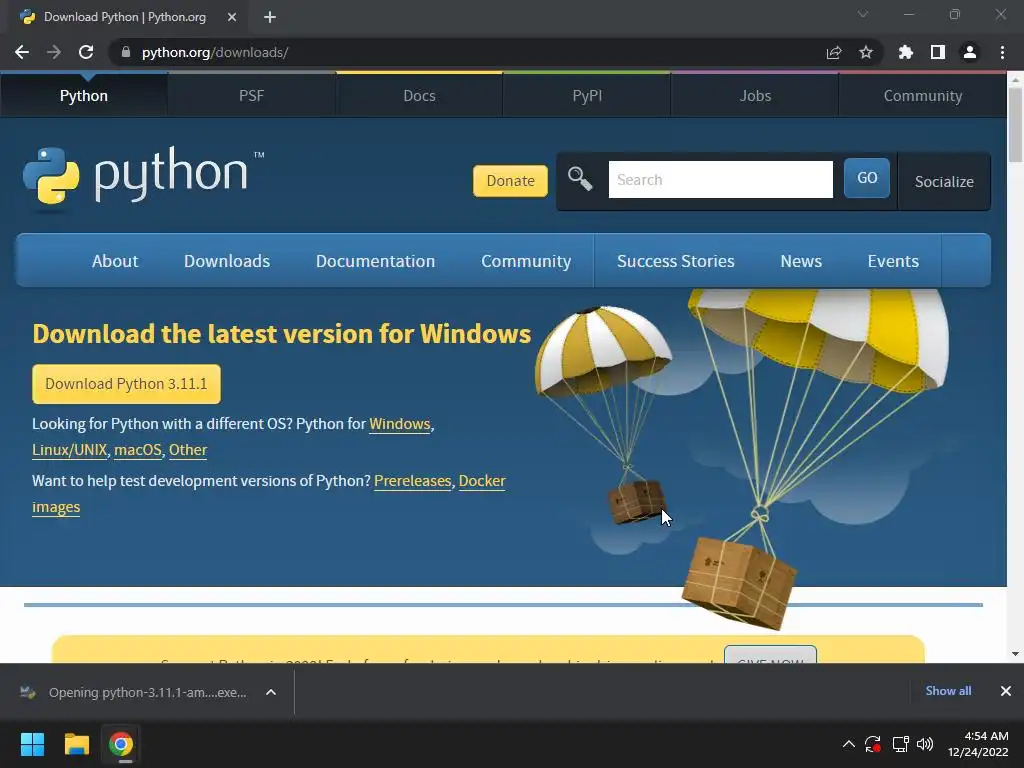This screenshot has height=768, width=1024.
Task: Select the Docs top-bar tab
Action: 419,96
